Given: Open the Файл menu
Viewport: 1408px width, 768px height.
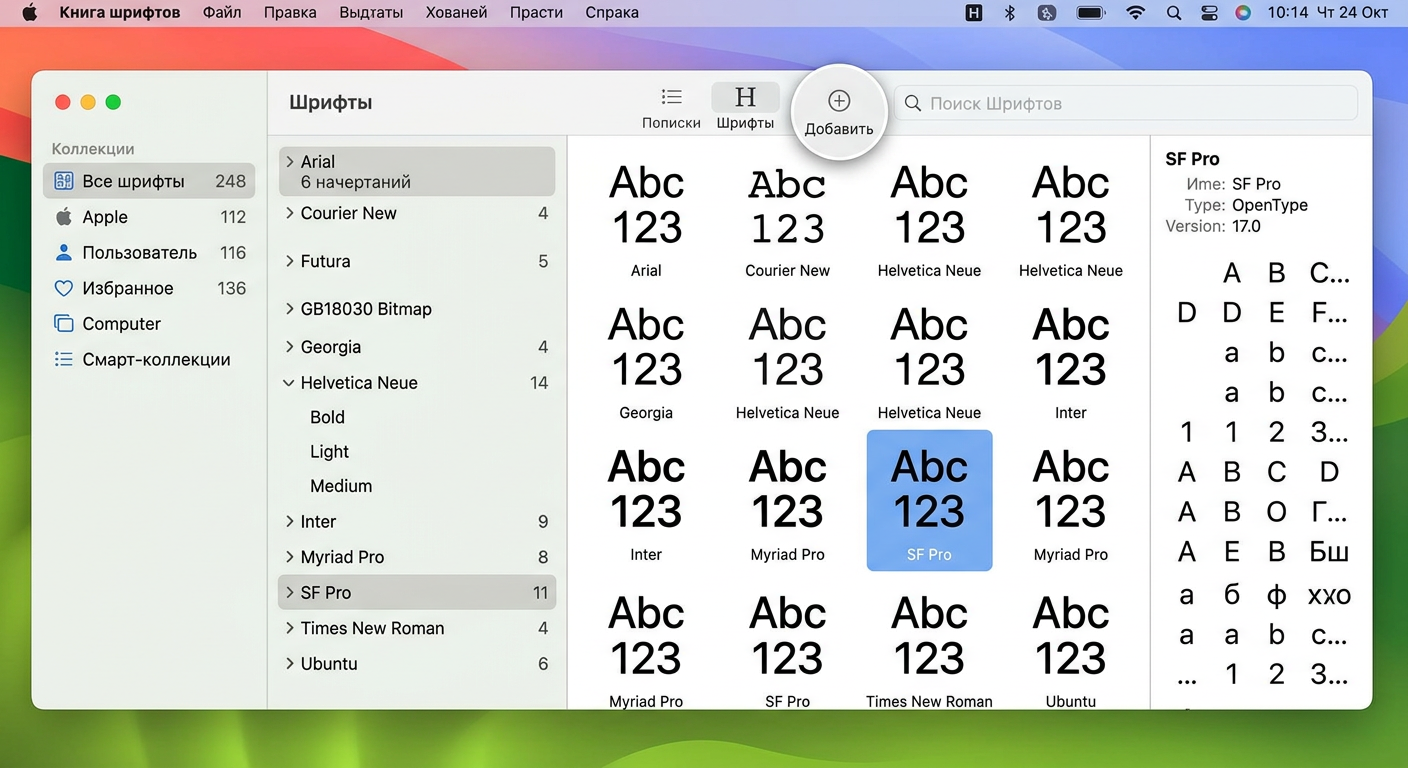Looking at the screenshot, I should [x=221, y=13].
